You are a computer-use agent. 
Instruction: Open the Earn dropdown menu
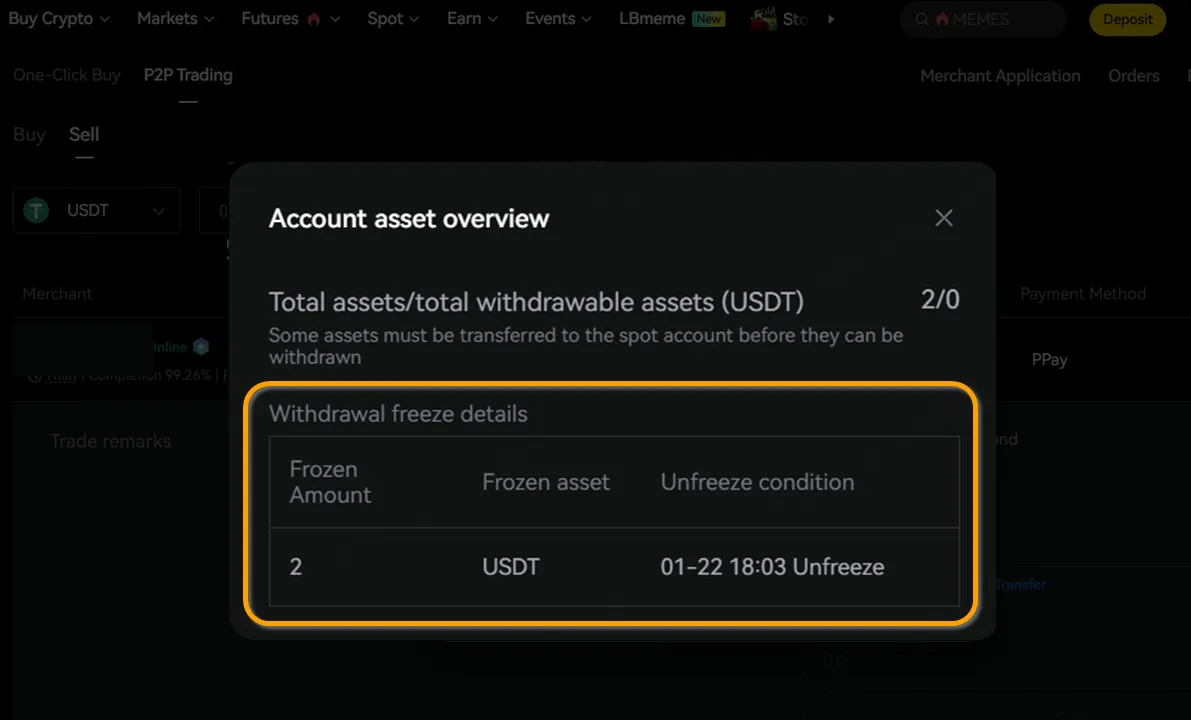472,19
